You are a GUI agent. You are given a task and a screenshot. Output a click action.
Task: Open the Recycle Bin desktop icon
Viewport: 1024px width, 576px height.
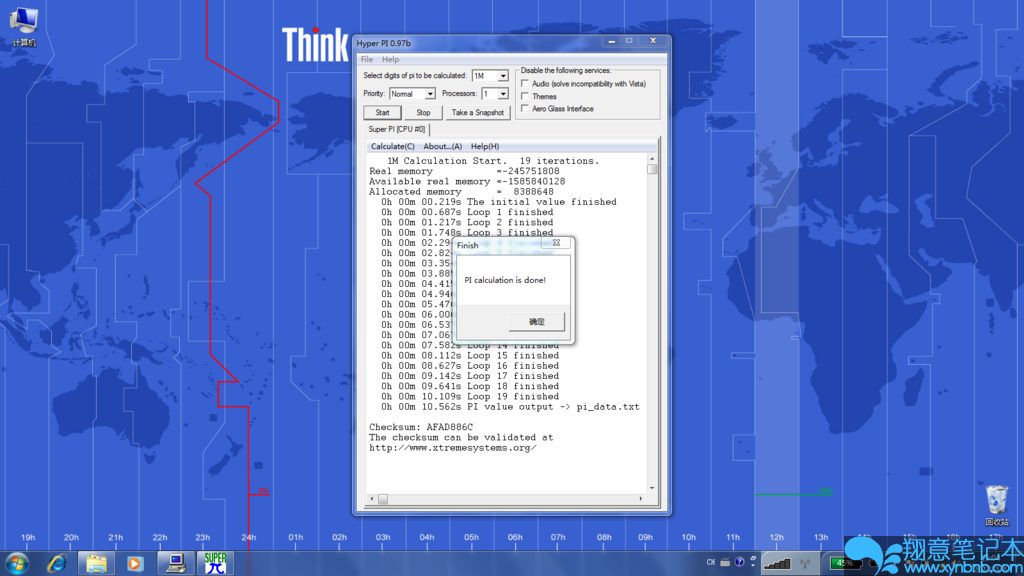point(997,505)
